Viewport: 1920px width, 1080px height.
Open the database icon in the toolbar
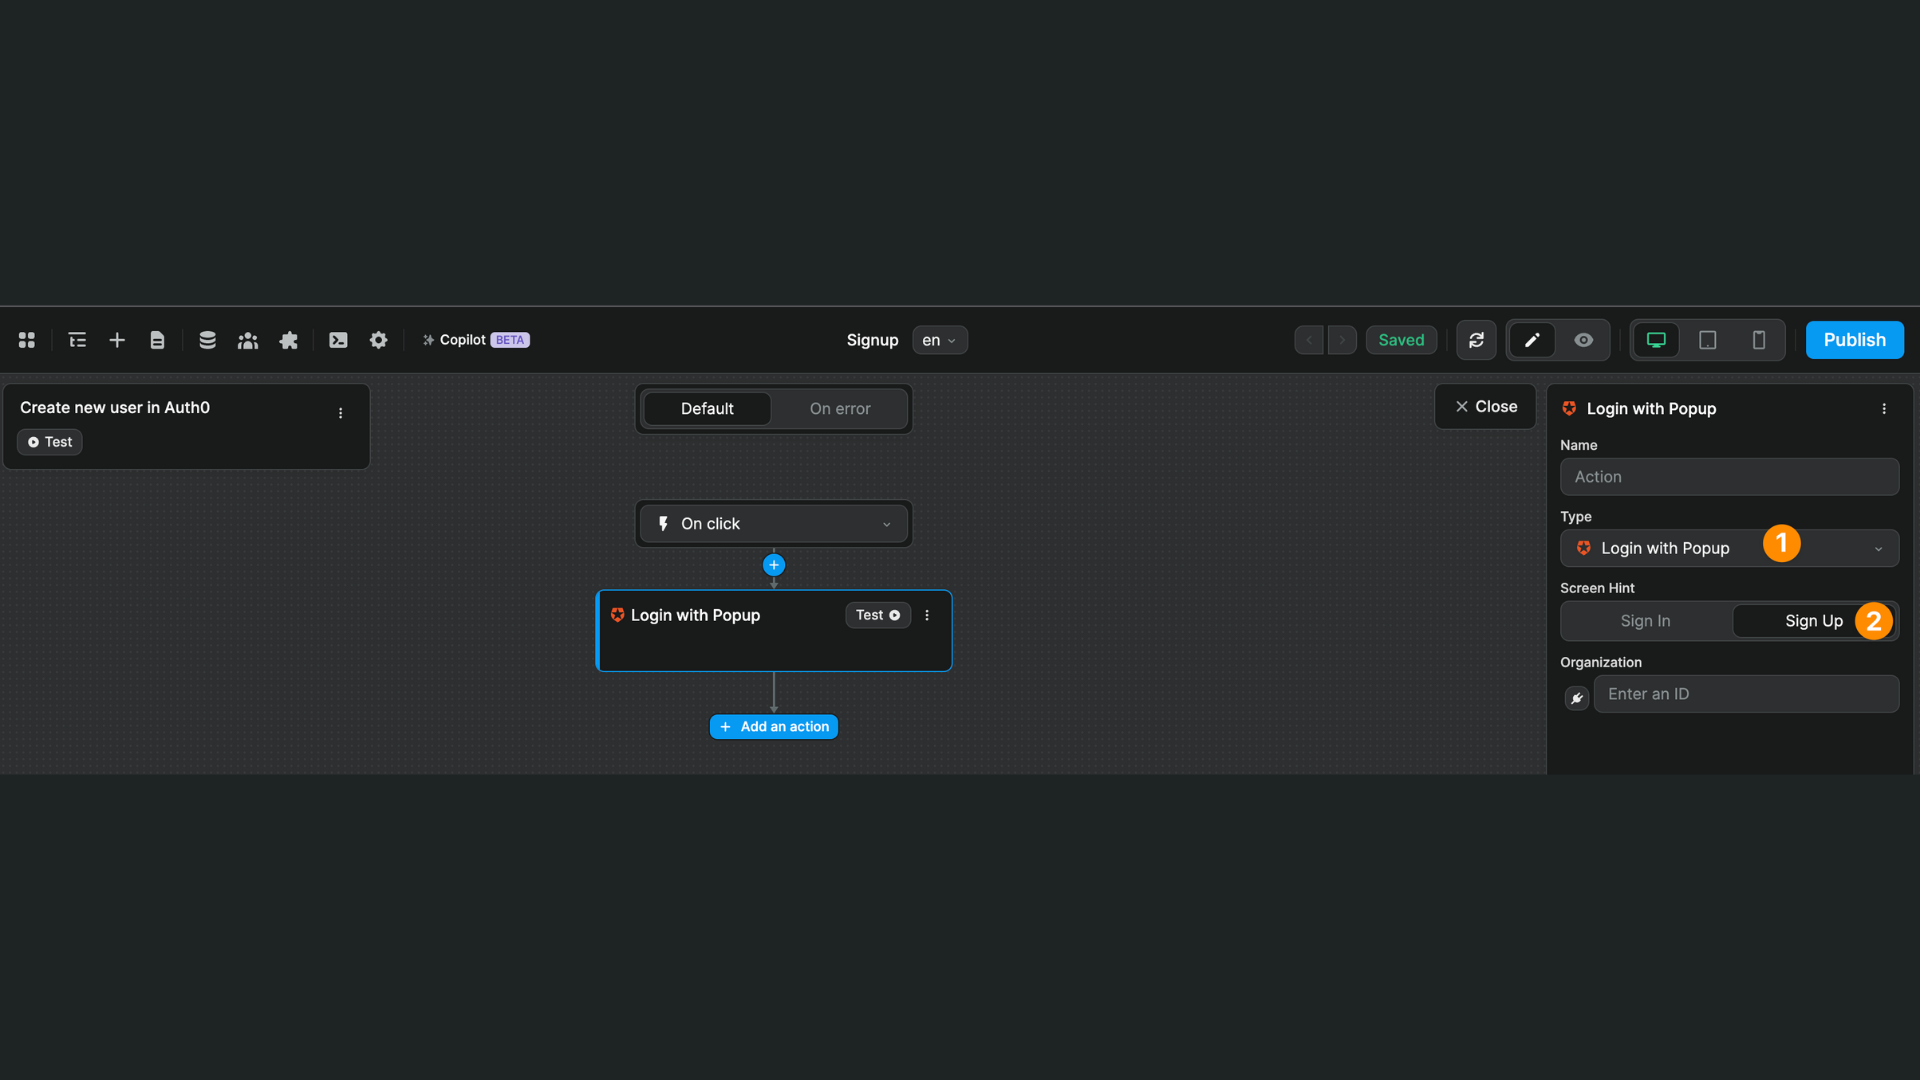[x=207, y=340]
